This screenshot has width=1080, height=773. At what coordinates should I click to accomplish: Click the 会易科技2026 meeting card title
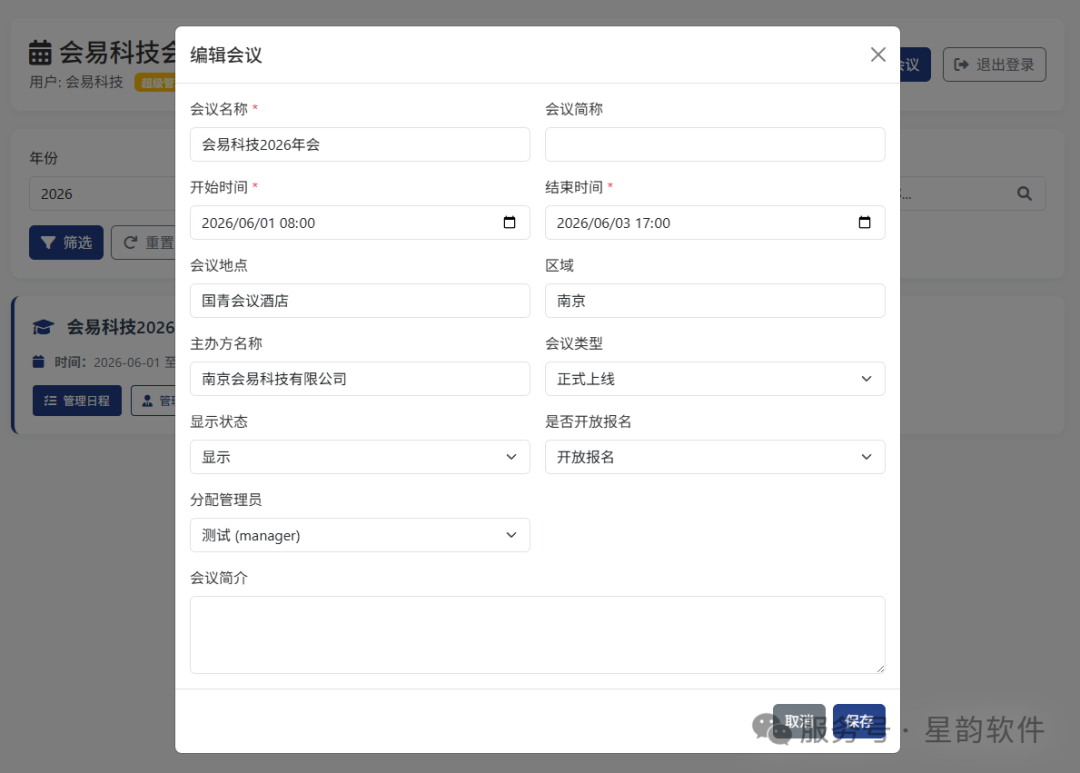(121, 327)
